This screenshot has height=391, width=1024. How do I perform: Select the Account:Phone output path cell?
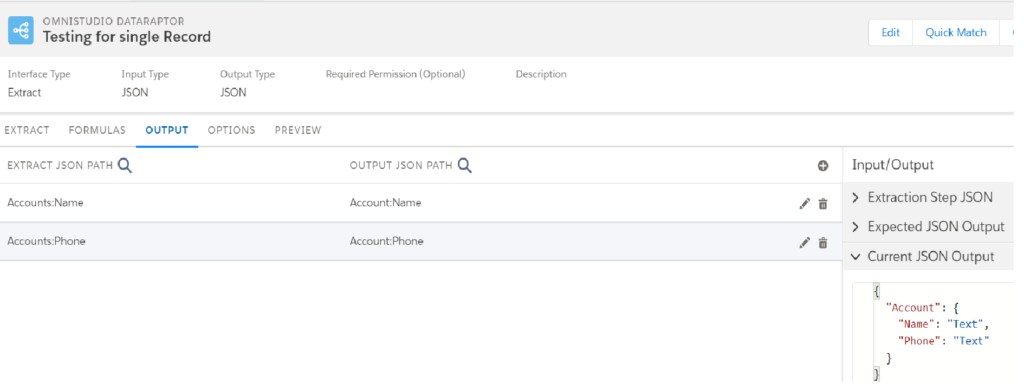[387, 241]
